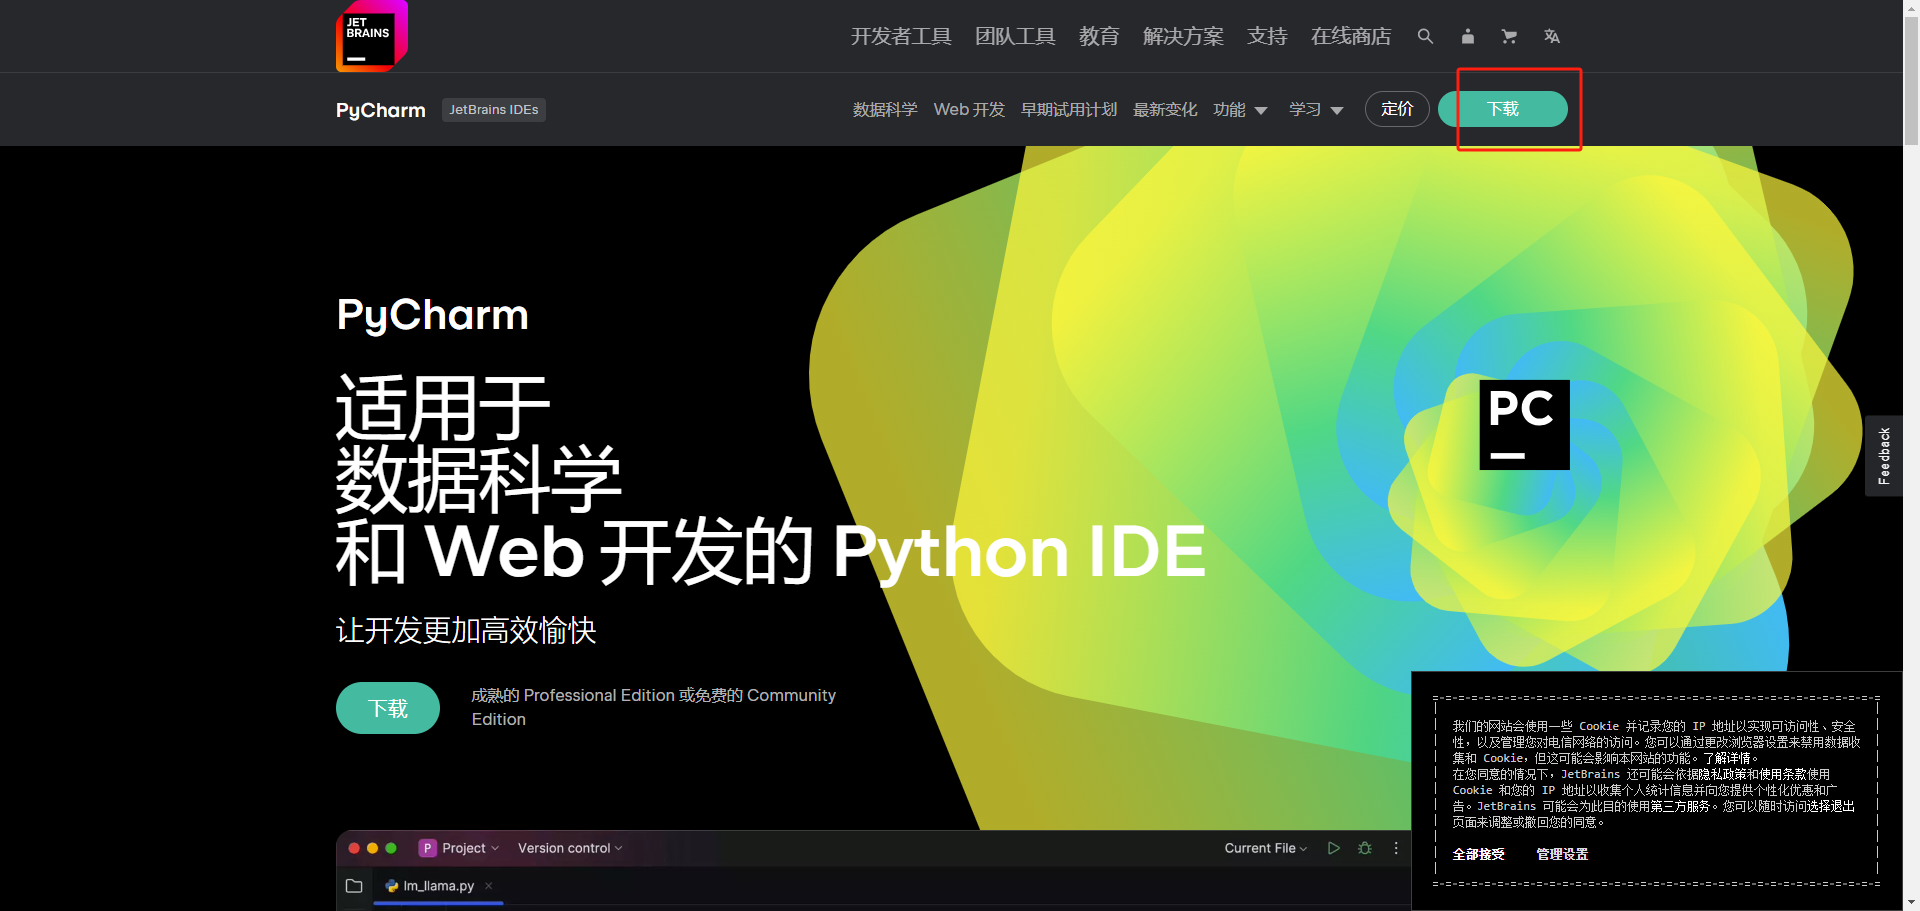Click the purple P project icon
The height and width of the screenshot is (911, 1920).
click(427, 848)
